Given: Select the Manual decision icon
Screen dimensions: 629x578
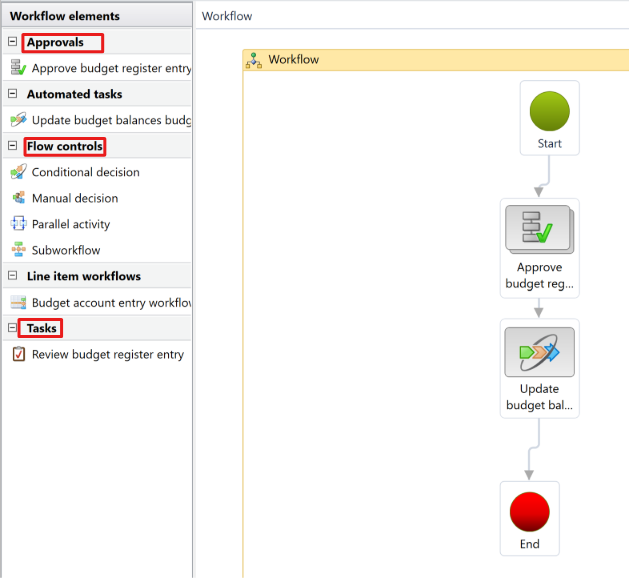Looking at the screenshot, I should [18, 198].
